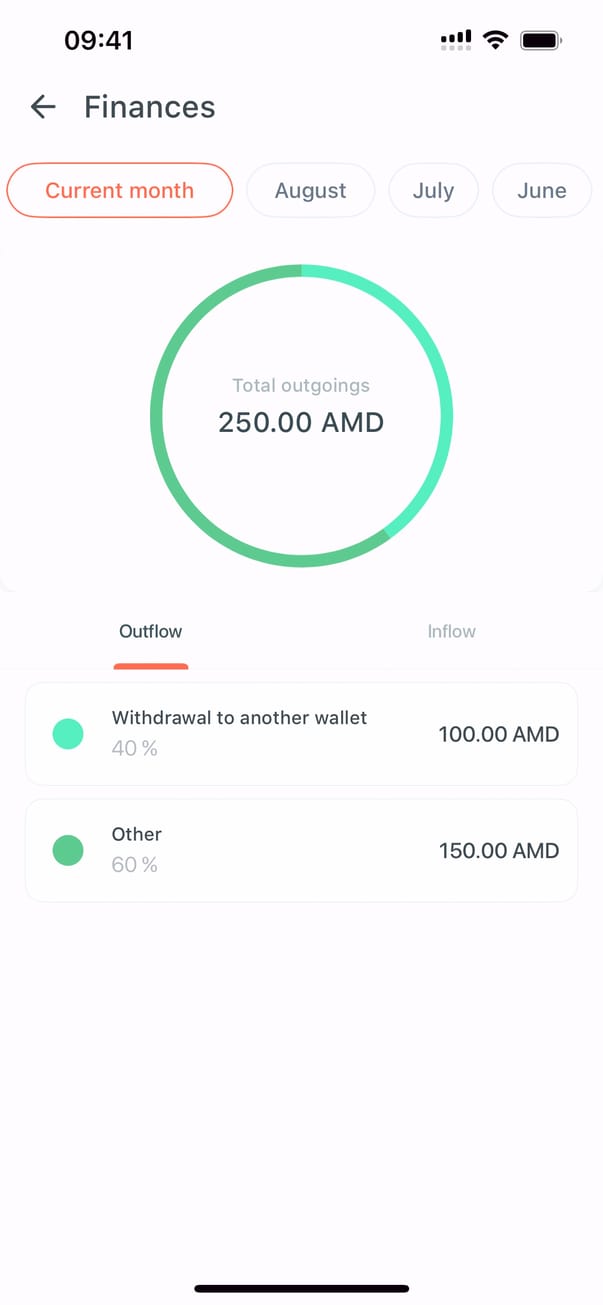Tap the 100.00 AMD amount
603x1305 pixels.
coord(498,735)
